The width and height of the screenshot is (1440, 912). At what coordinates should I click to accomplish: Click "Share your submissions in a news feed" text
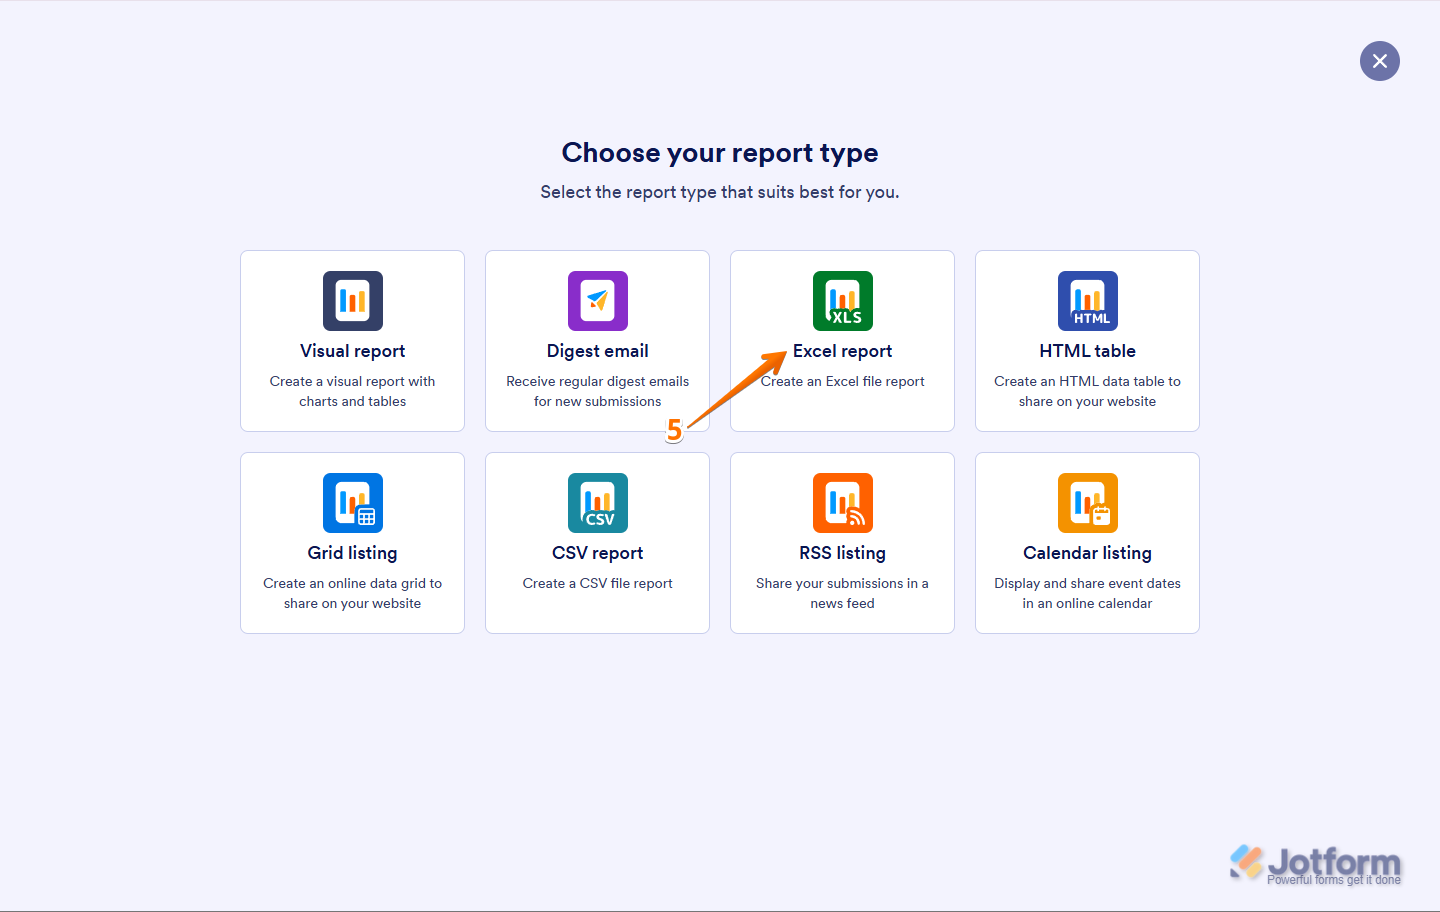click(842, 593)
